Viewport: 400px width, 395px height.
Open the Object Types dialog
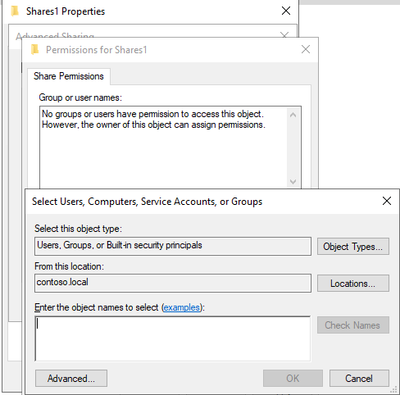click(353, 247)
